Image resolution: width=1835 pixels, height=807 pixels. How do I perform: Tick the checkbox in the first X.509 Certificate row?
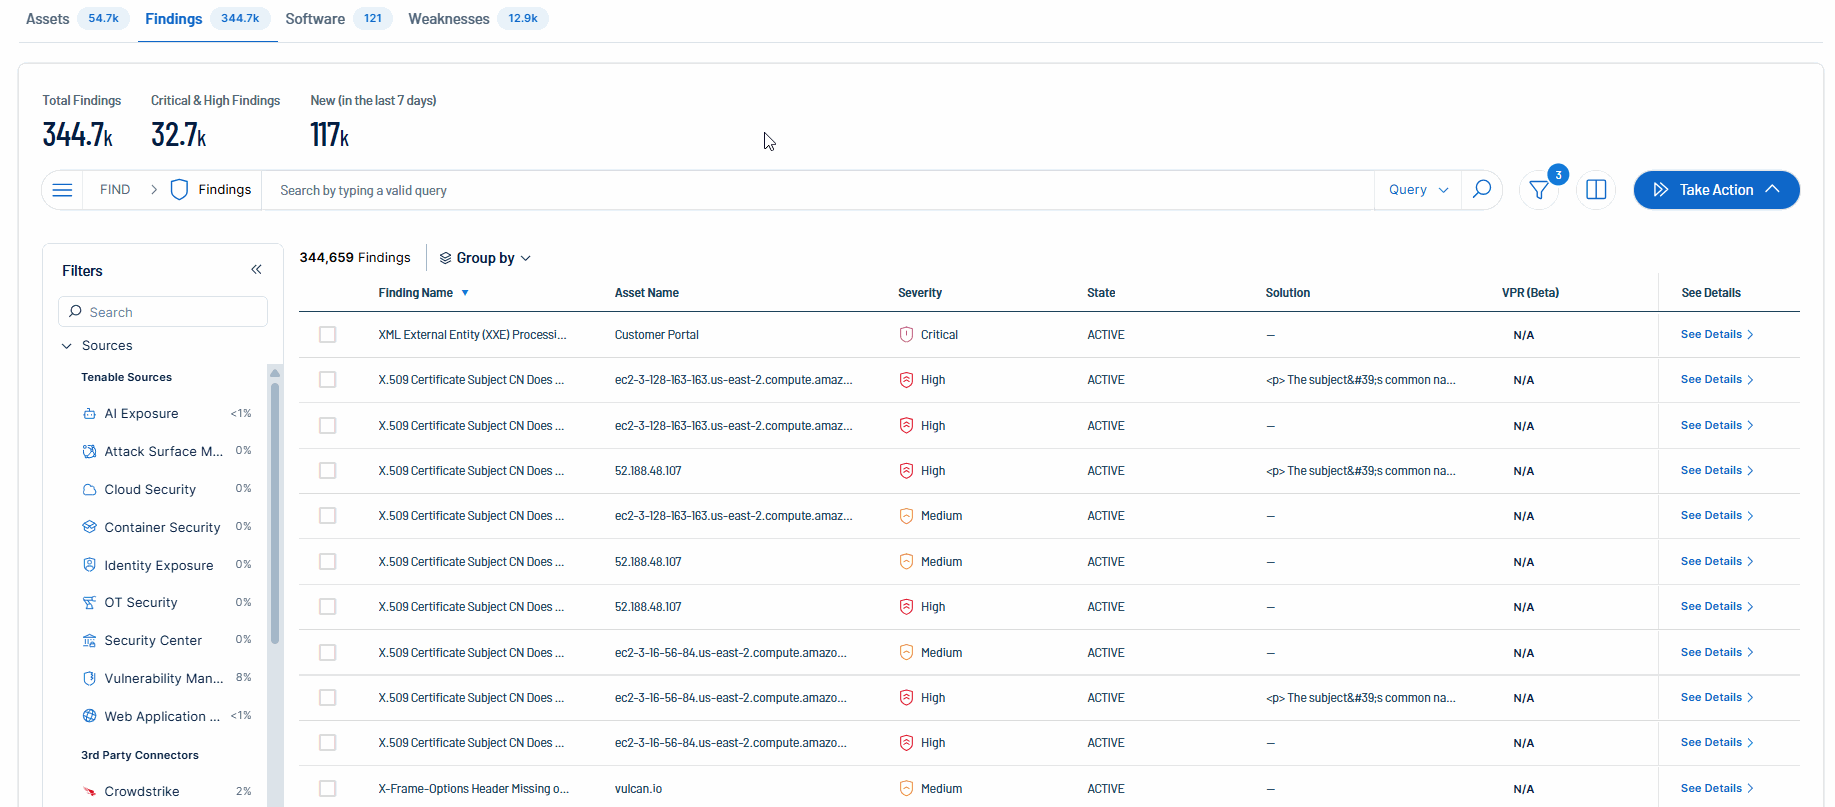[x=327, y=380]
